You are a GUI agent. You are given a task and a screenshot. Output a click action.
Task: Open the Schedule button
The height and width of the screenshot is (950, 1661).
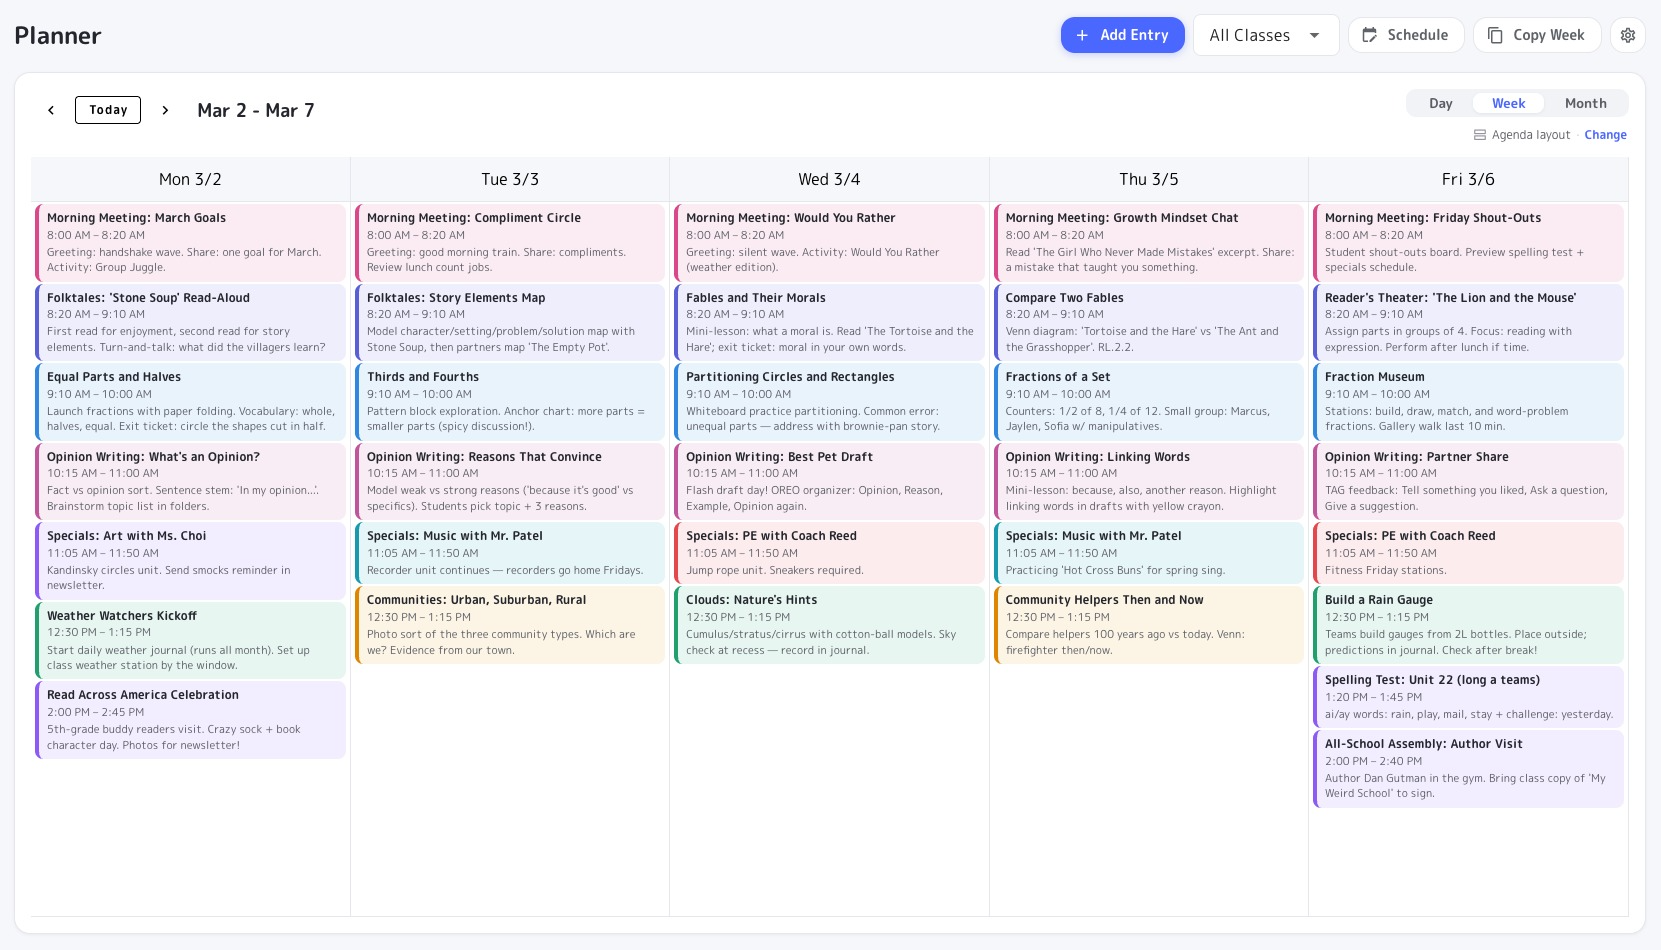1405,35
